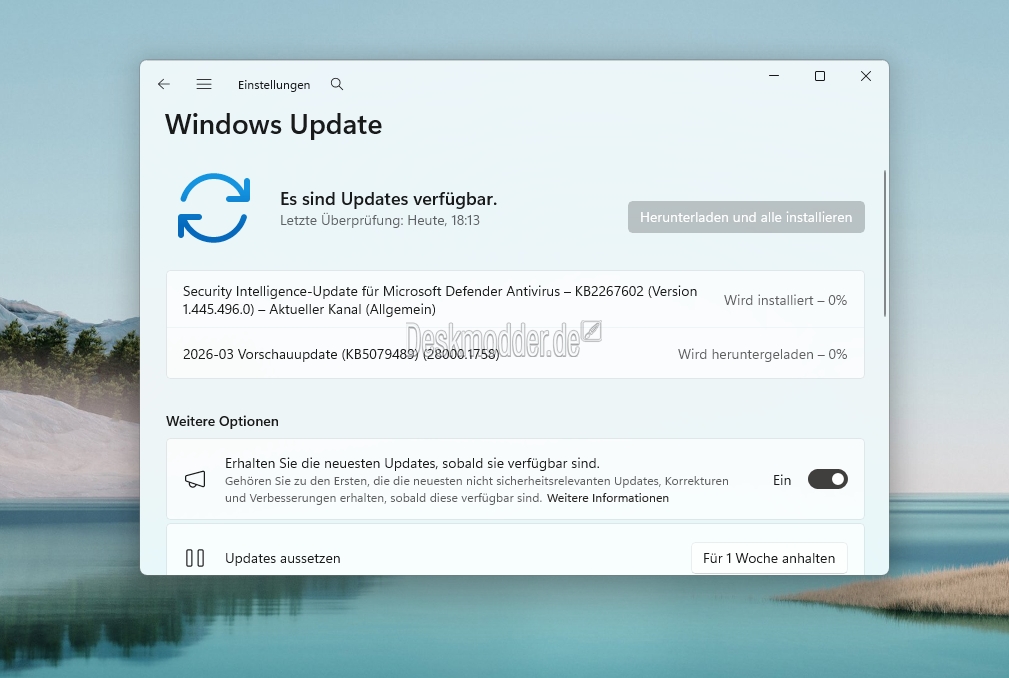
Task: Click the megaphone icon for newest updates
Action: coord(195,480)
